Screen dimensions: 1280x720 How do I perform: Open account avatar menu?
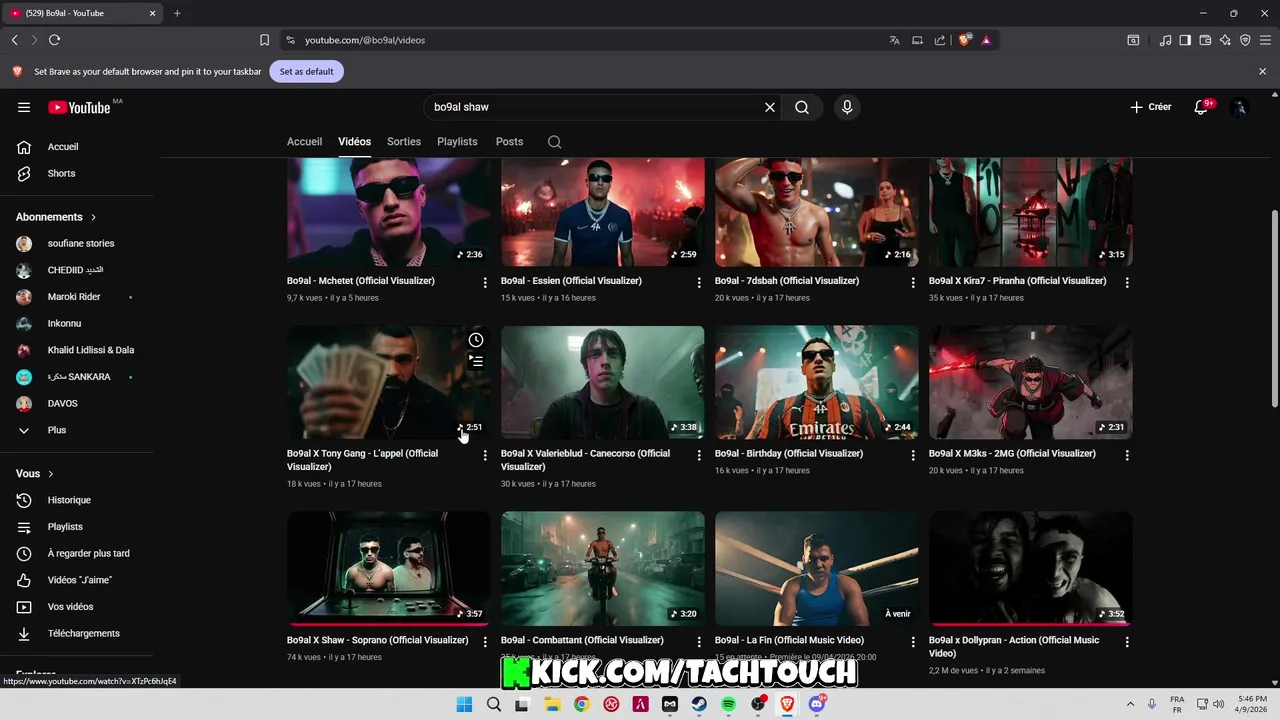[x=1240, y=107]
